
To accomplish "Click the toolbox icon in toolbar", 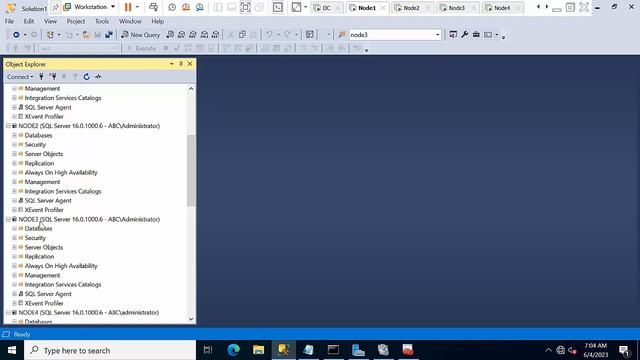I will (x=476, y=35).
